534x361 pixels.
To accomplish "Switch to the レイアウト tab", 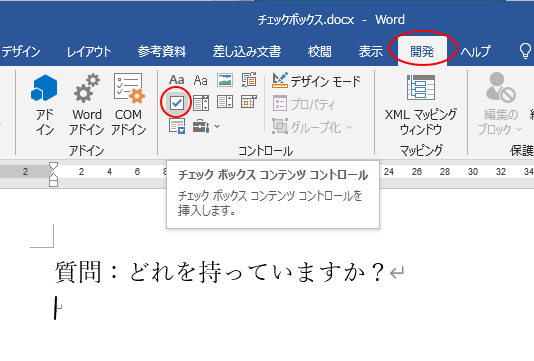I will (x=89, y=52).
